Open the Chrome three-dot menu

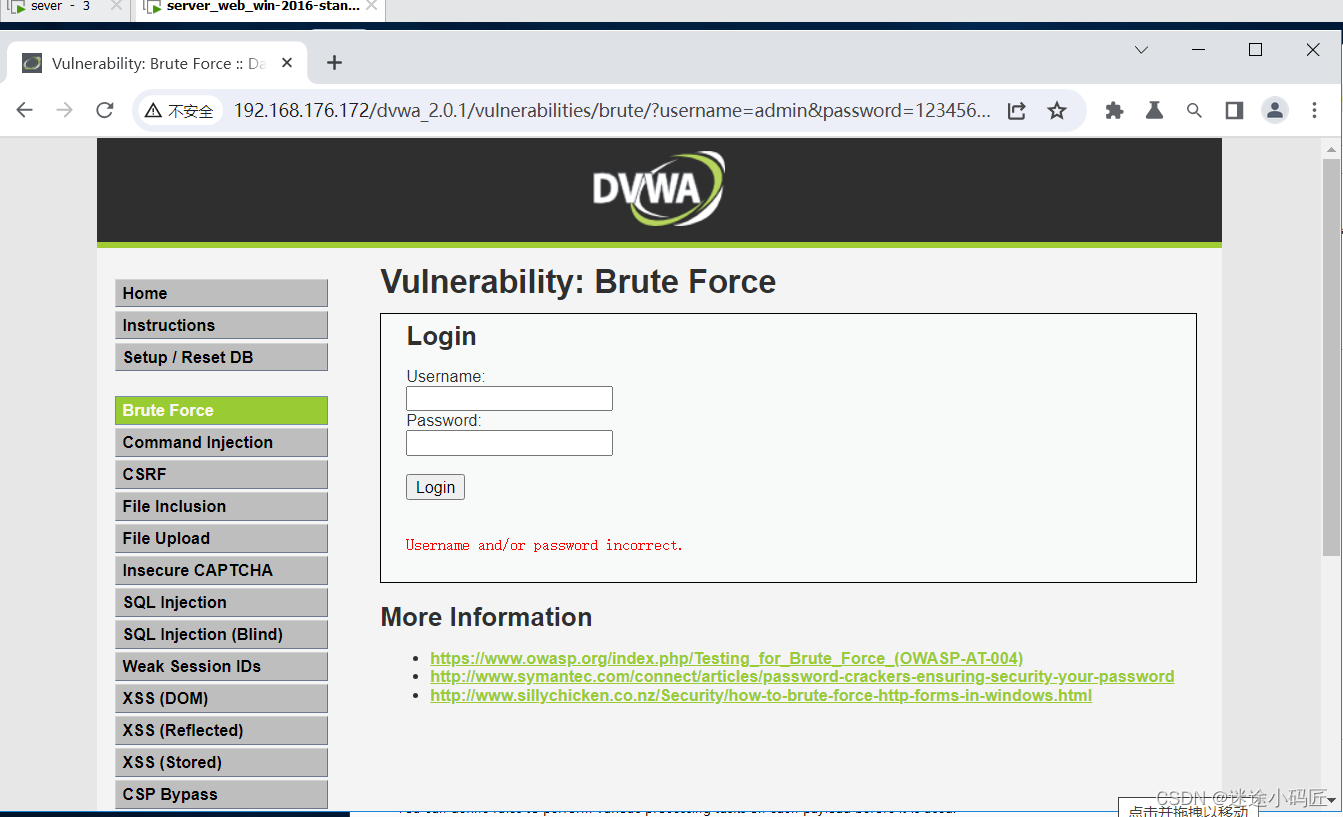1315,111
